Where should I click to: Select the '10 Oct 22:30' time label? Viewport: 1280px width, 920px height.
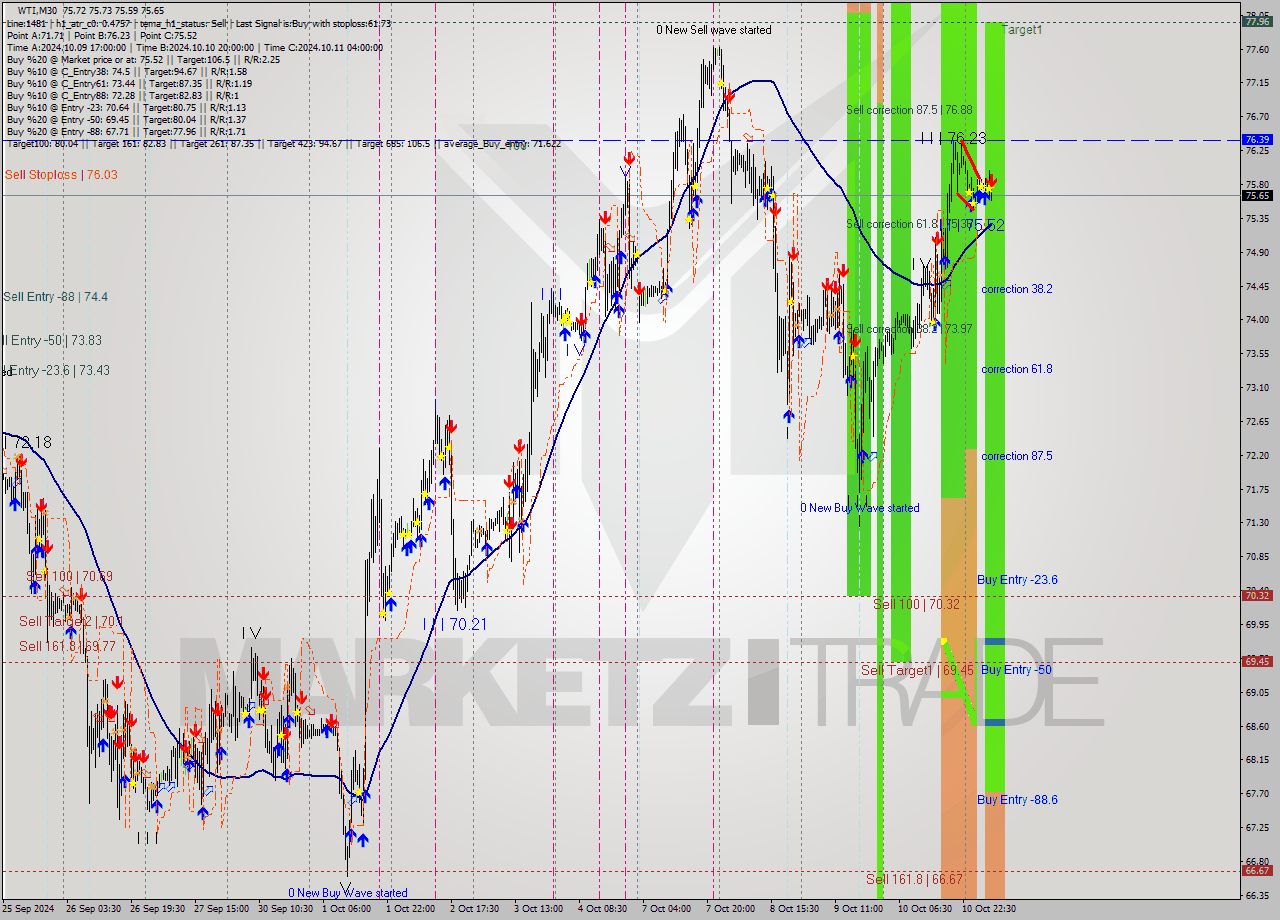[x=990, y=909]
